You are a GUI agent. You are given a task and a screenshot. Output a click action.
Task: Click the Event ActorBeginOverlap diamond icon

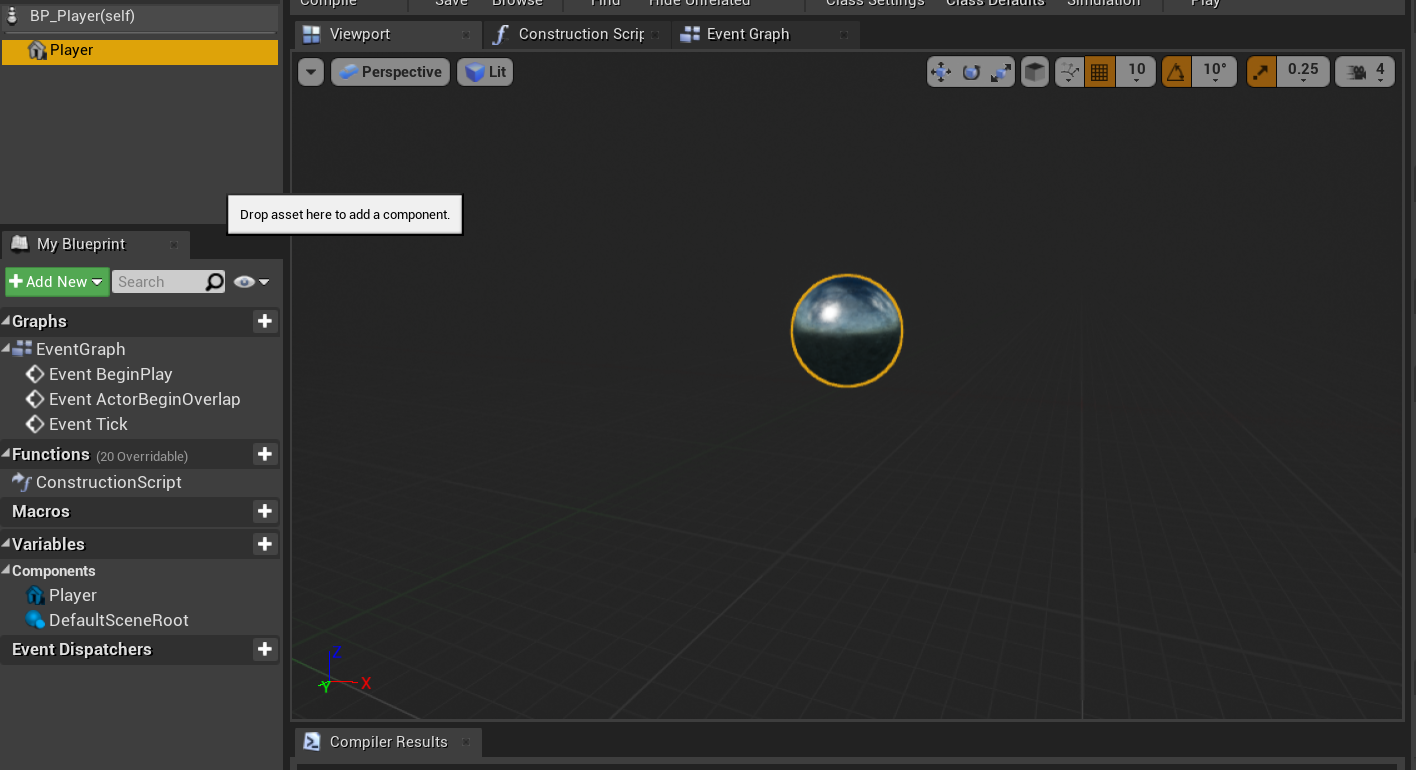(x=35, y=399)
